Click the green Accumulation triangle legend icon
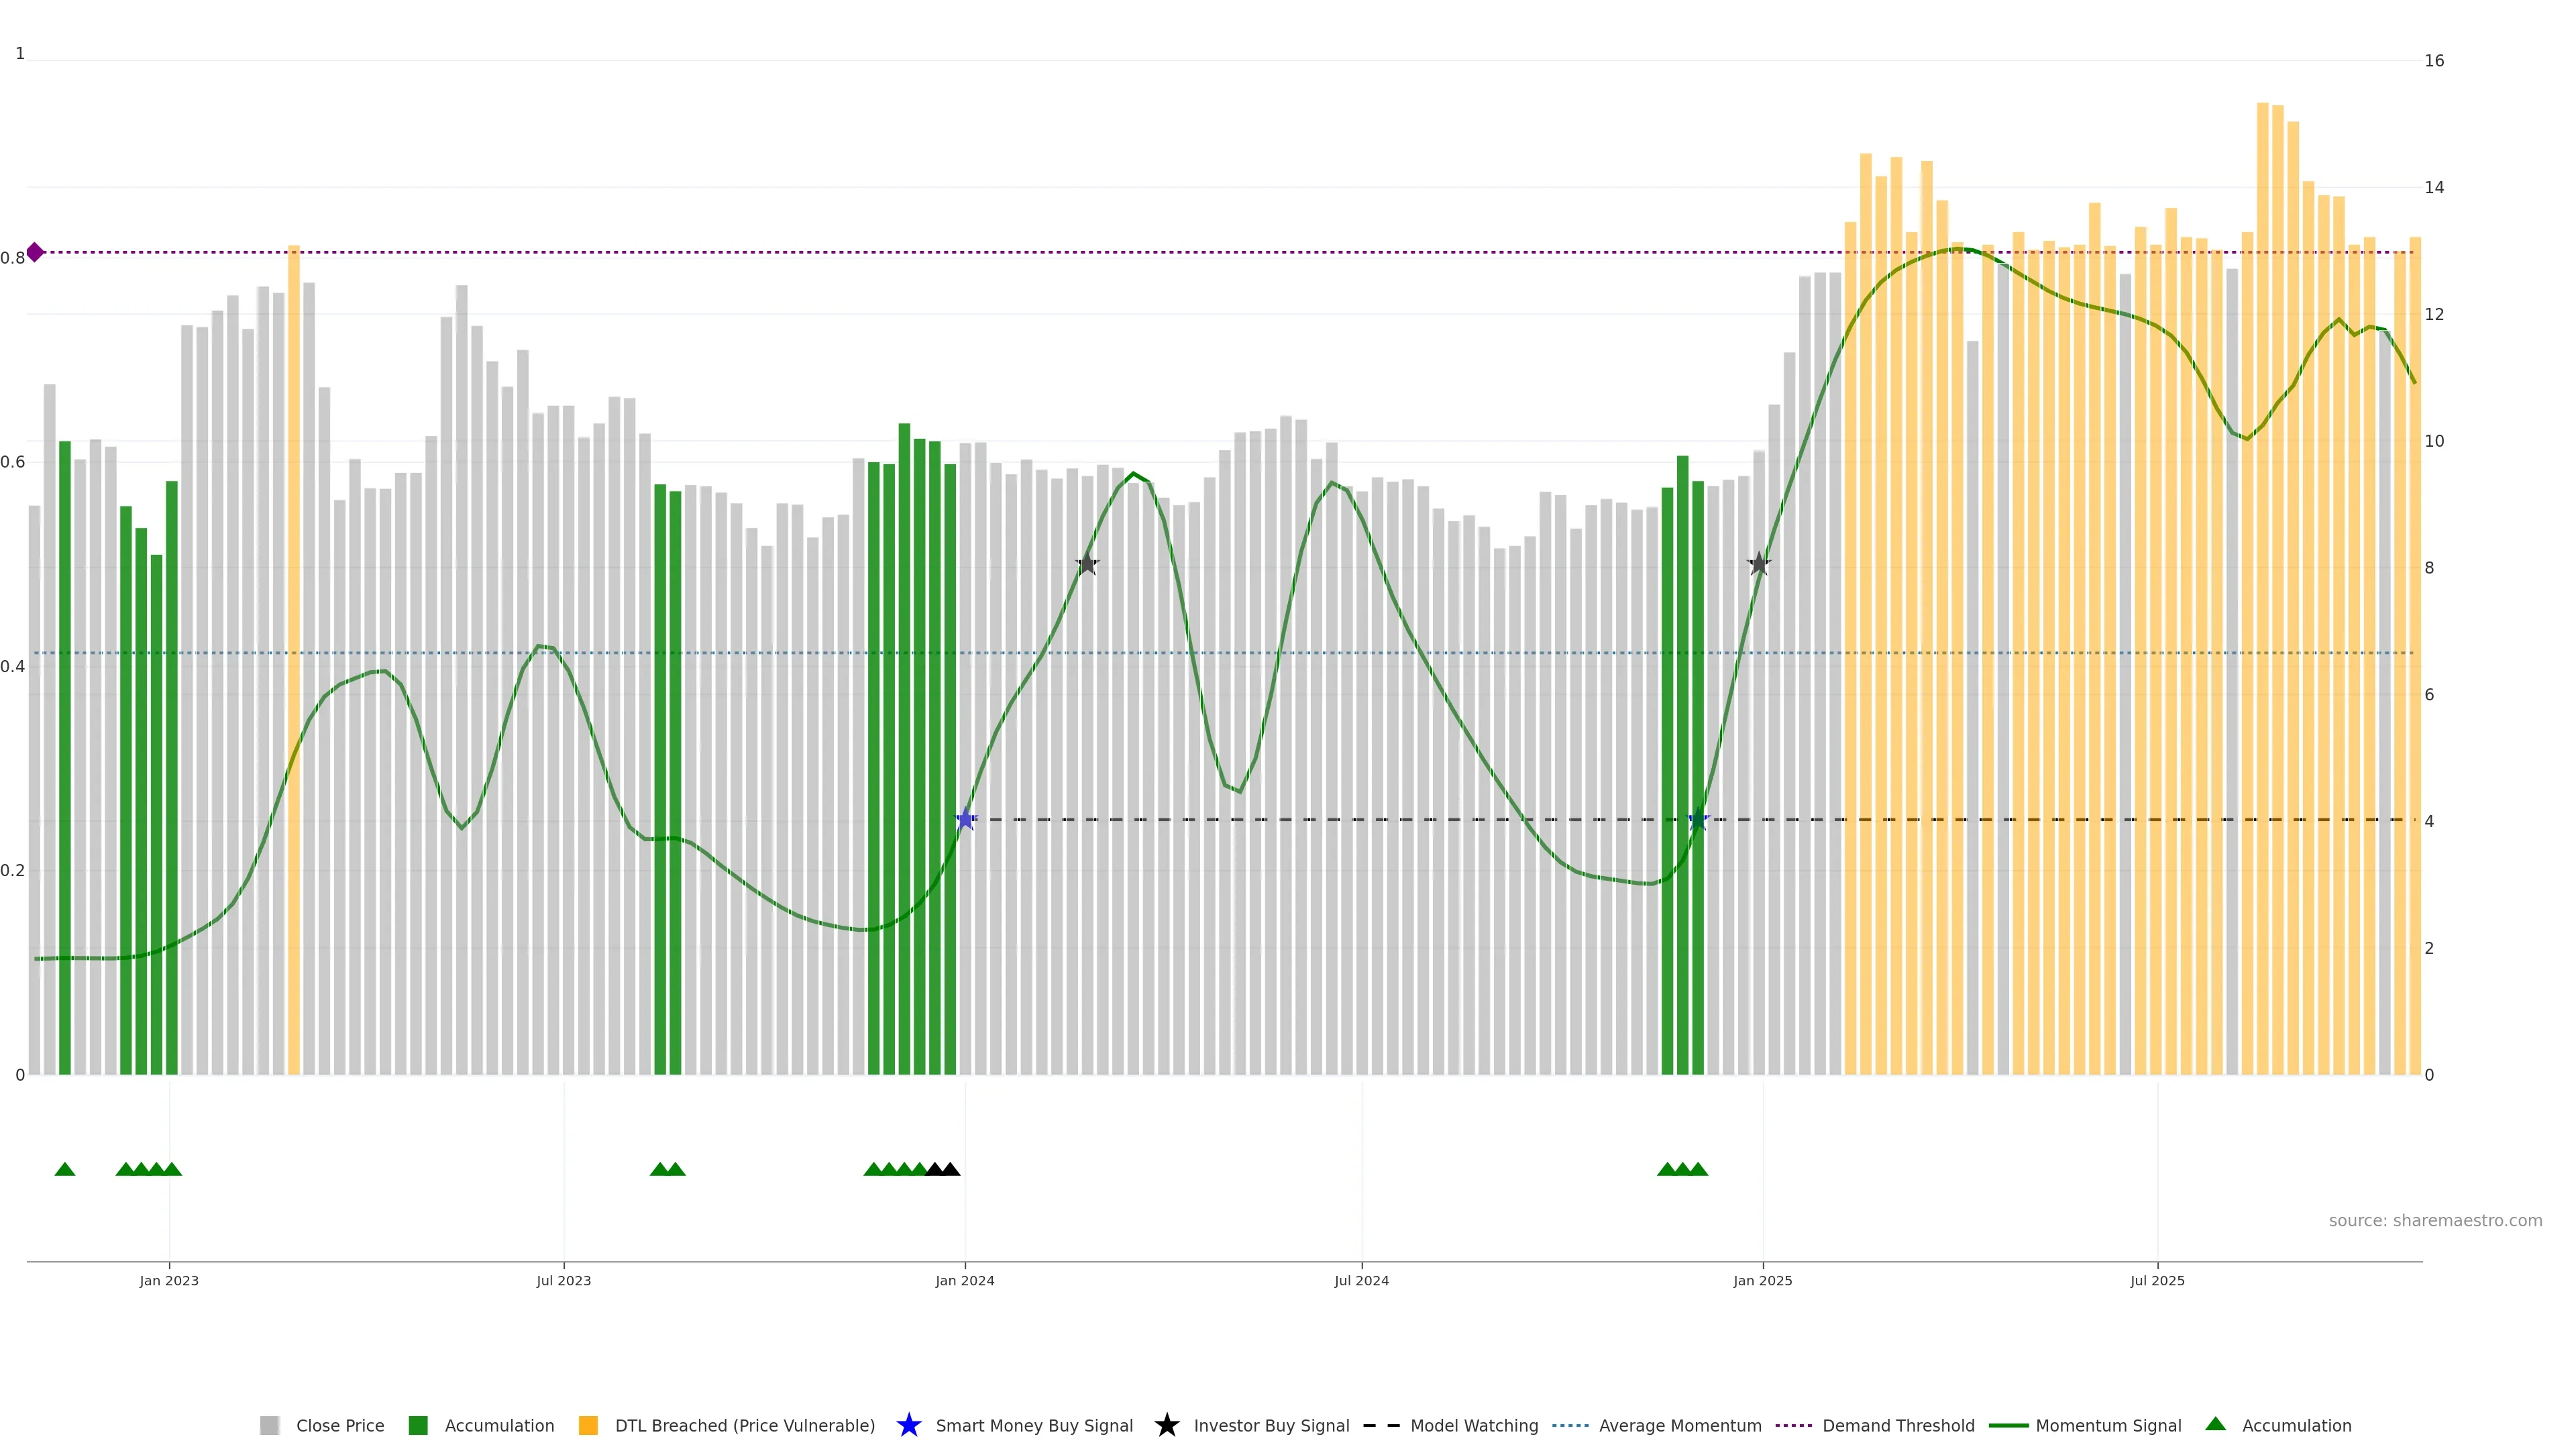 [x=2215, y=1424]
